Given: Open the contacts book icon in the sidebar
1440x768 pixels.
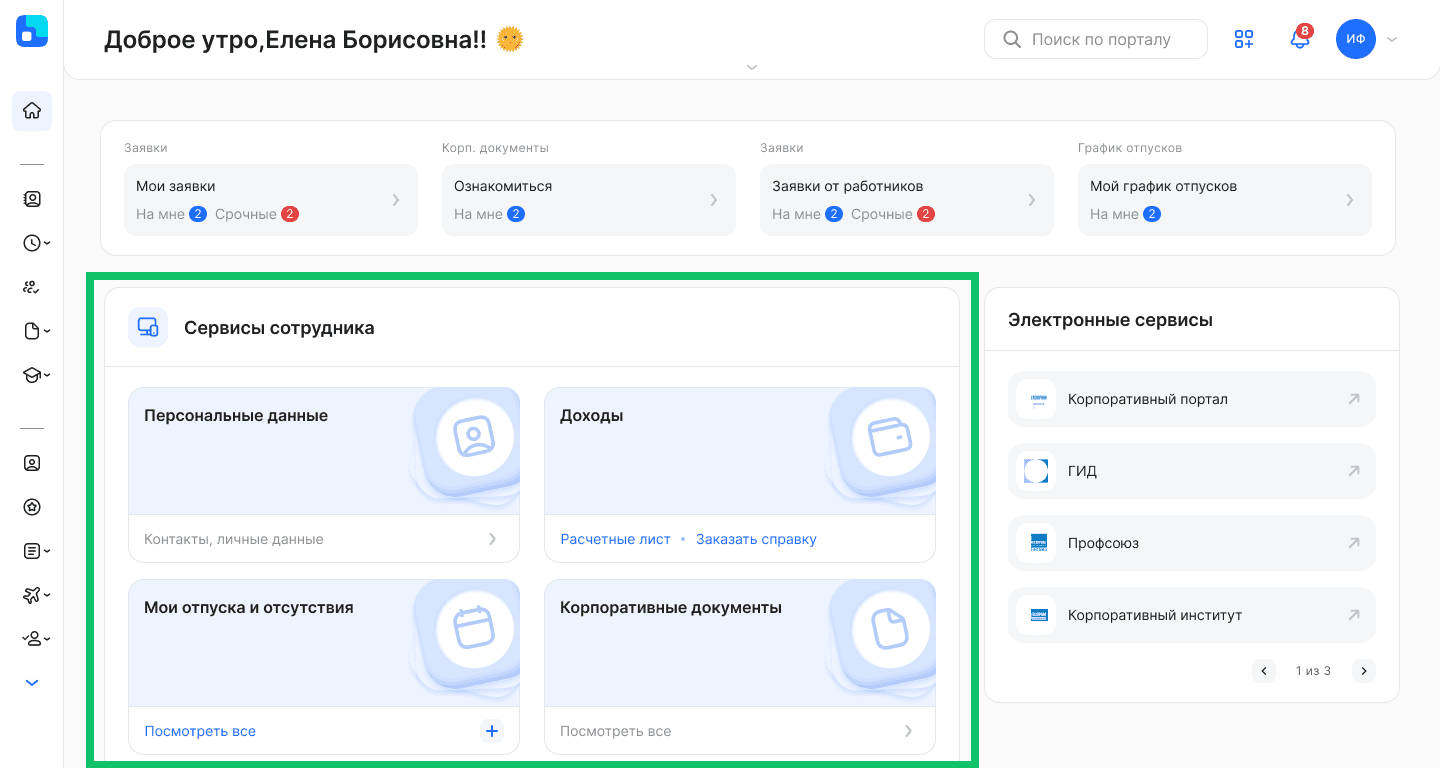Looking at the screenshot, I should [31, 199].
